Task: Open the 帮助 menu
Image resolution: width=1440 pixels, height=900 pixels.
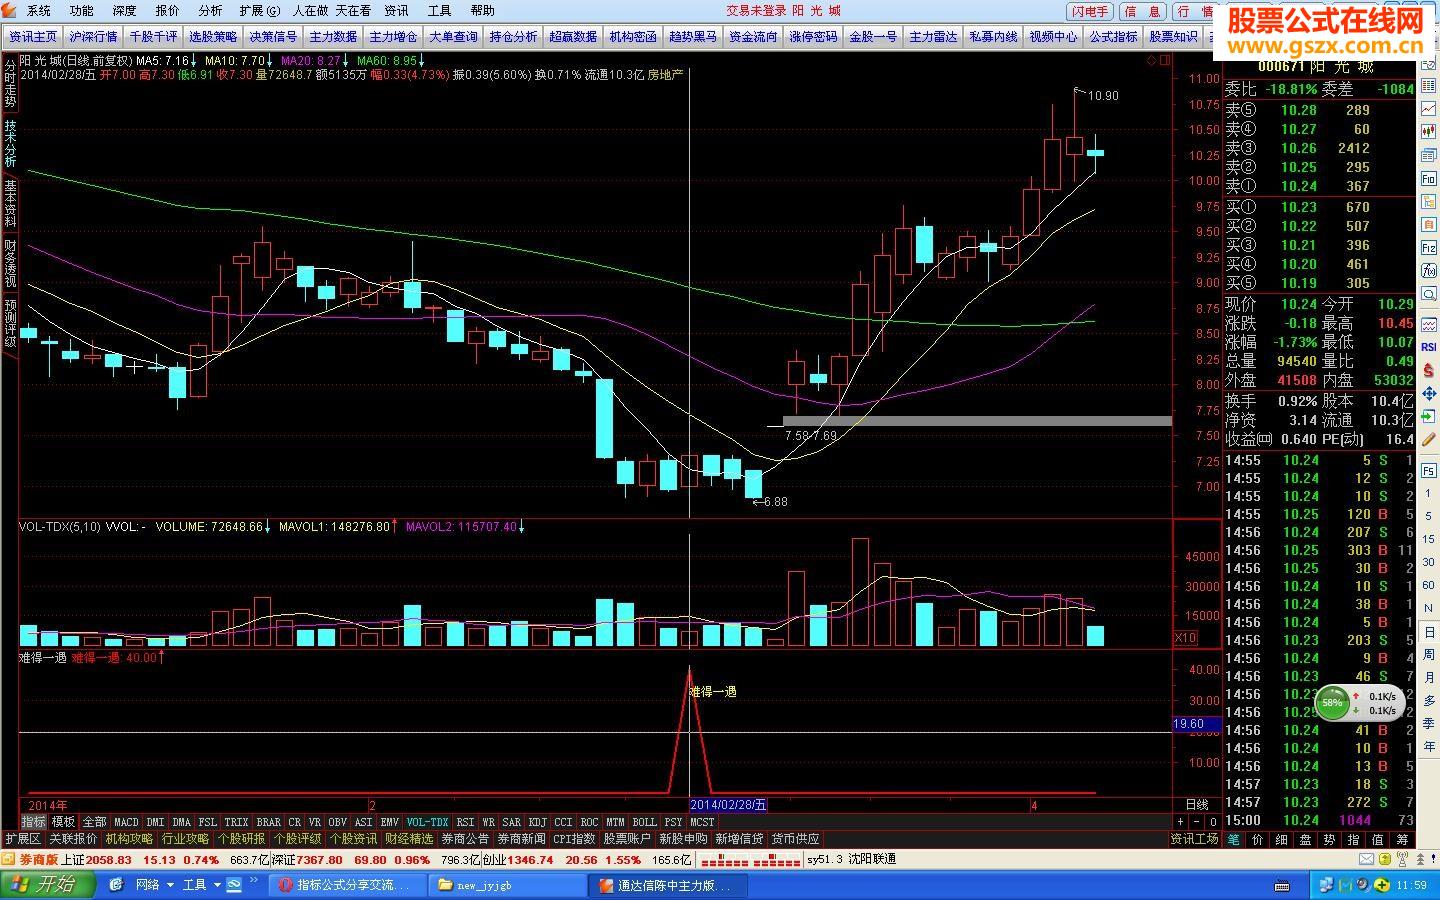Action: click(482, 10)
